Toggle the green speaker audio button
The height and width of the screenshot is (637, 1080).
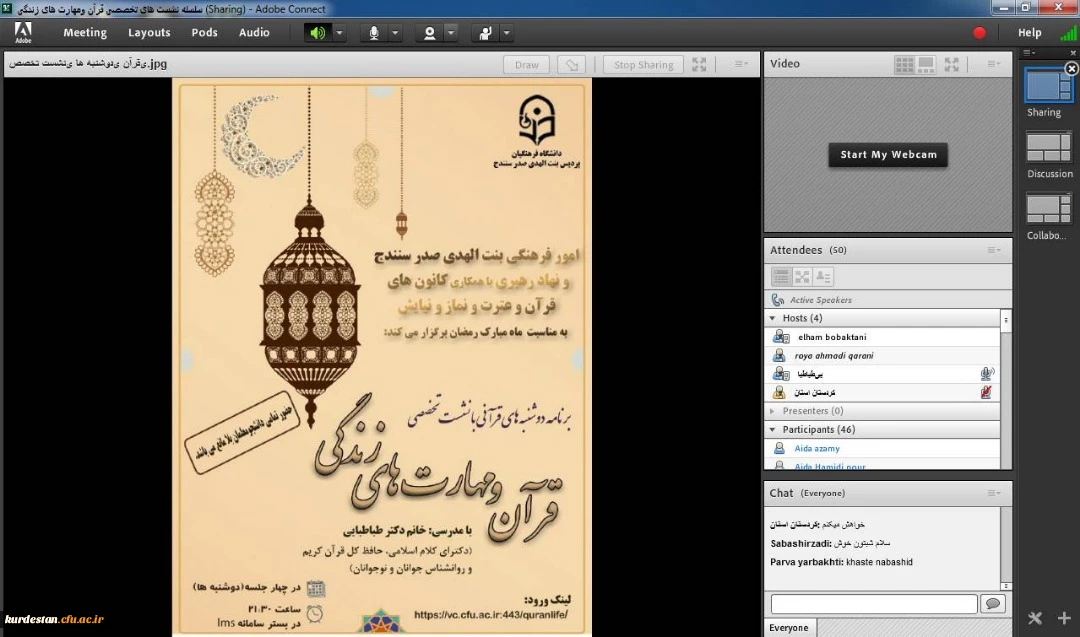pyautogui.click(x=317, y=33)
